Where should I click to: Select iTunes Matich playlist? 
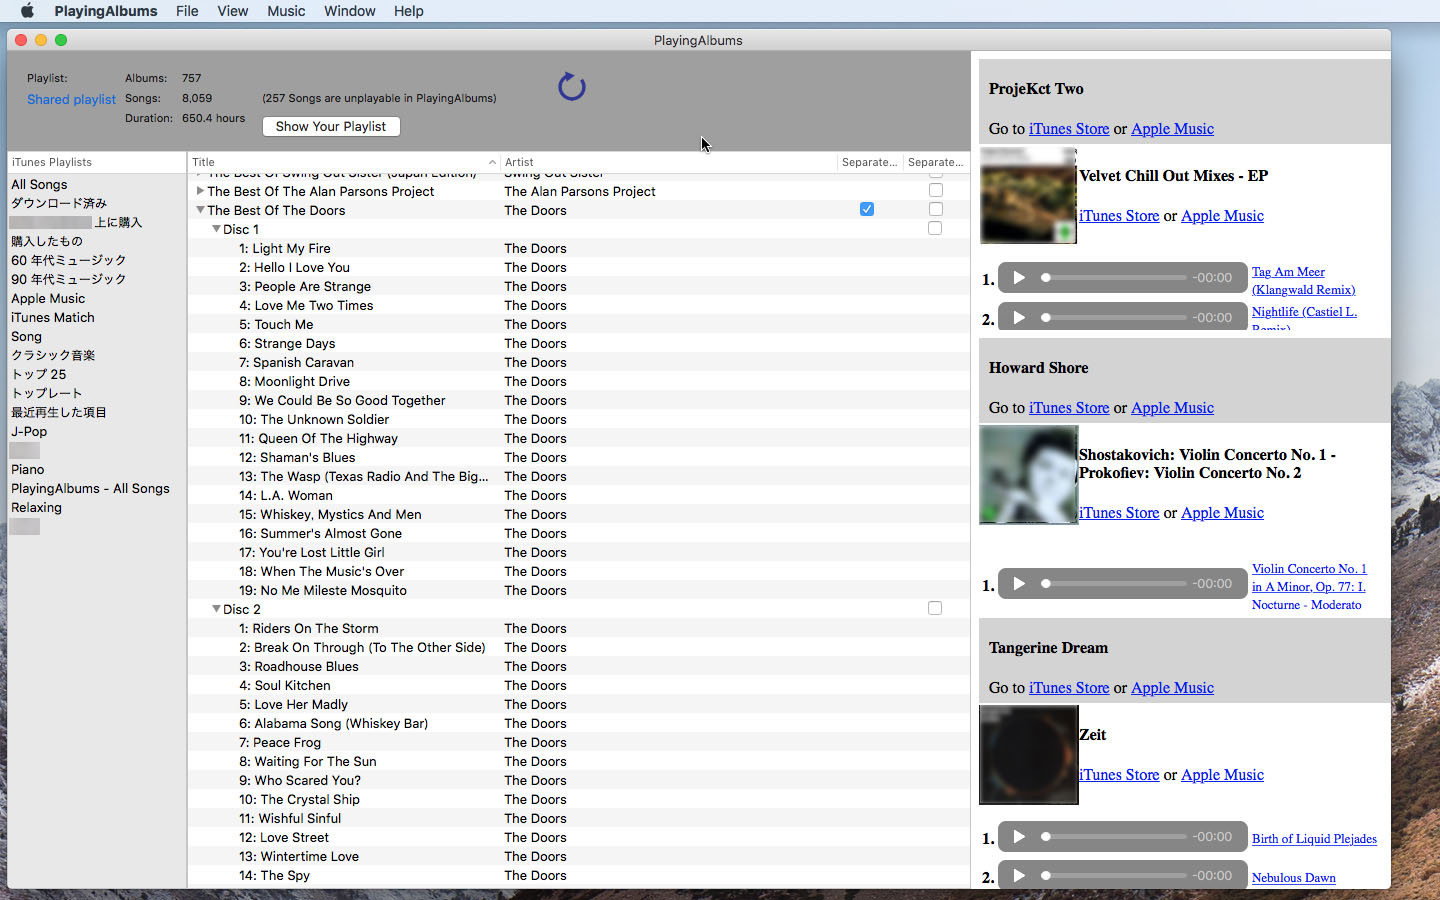click(x=96, y=317)
